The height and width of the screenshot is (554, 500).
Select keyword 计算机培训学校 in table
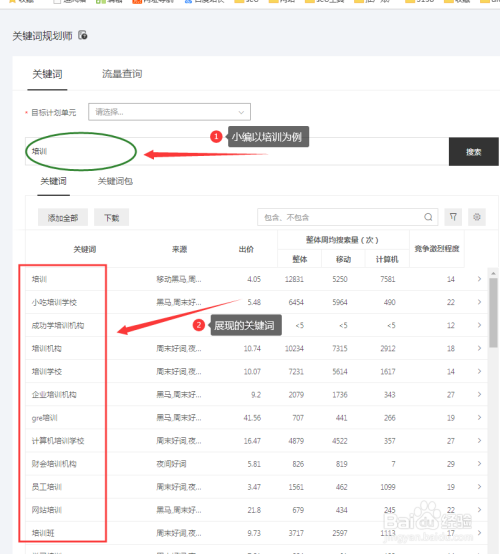tap(58, 441)
